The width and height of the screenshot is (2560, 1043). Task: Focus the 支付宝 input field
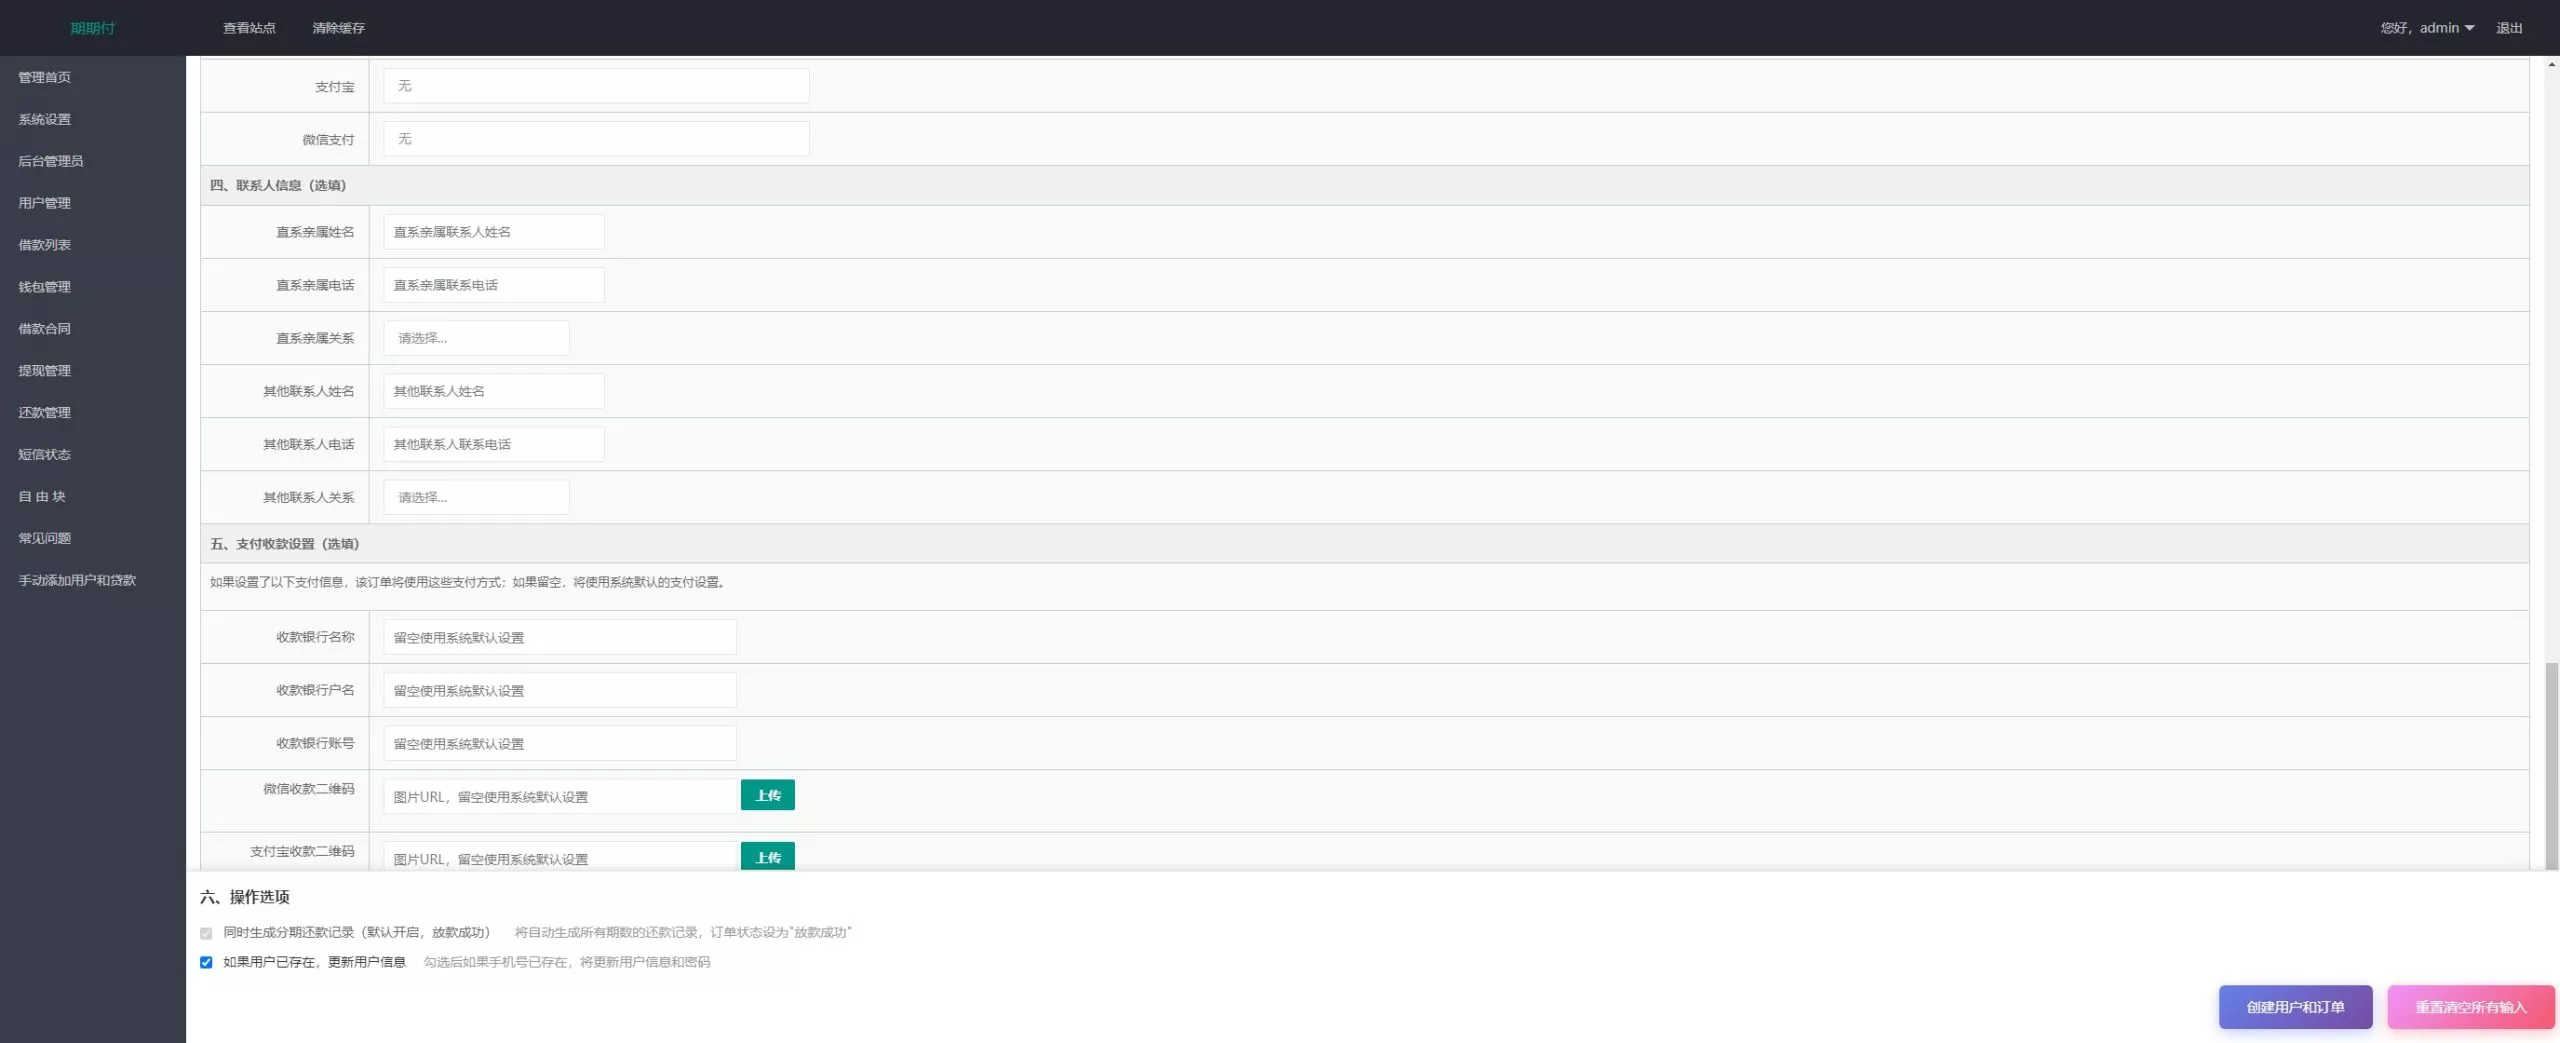pos(596,86)
